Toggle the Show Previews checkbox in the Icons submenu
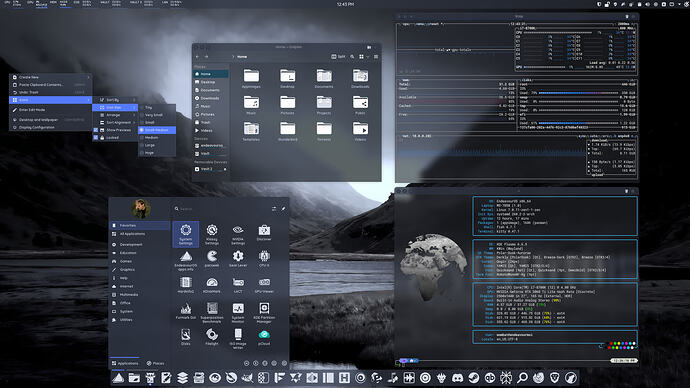 (95, 130)
